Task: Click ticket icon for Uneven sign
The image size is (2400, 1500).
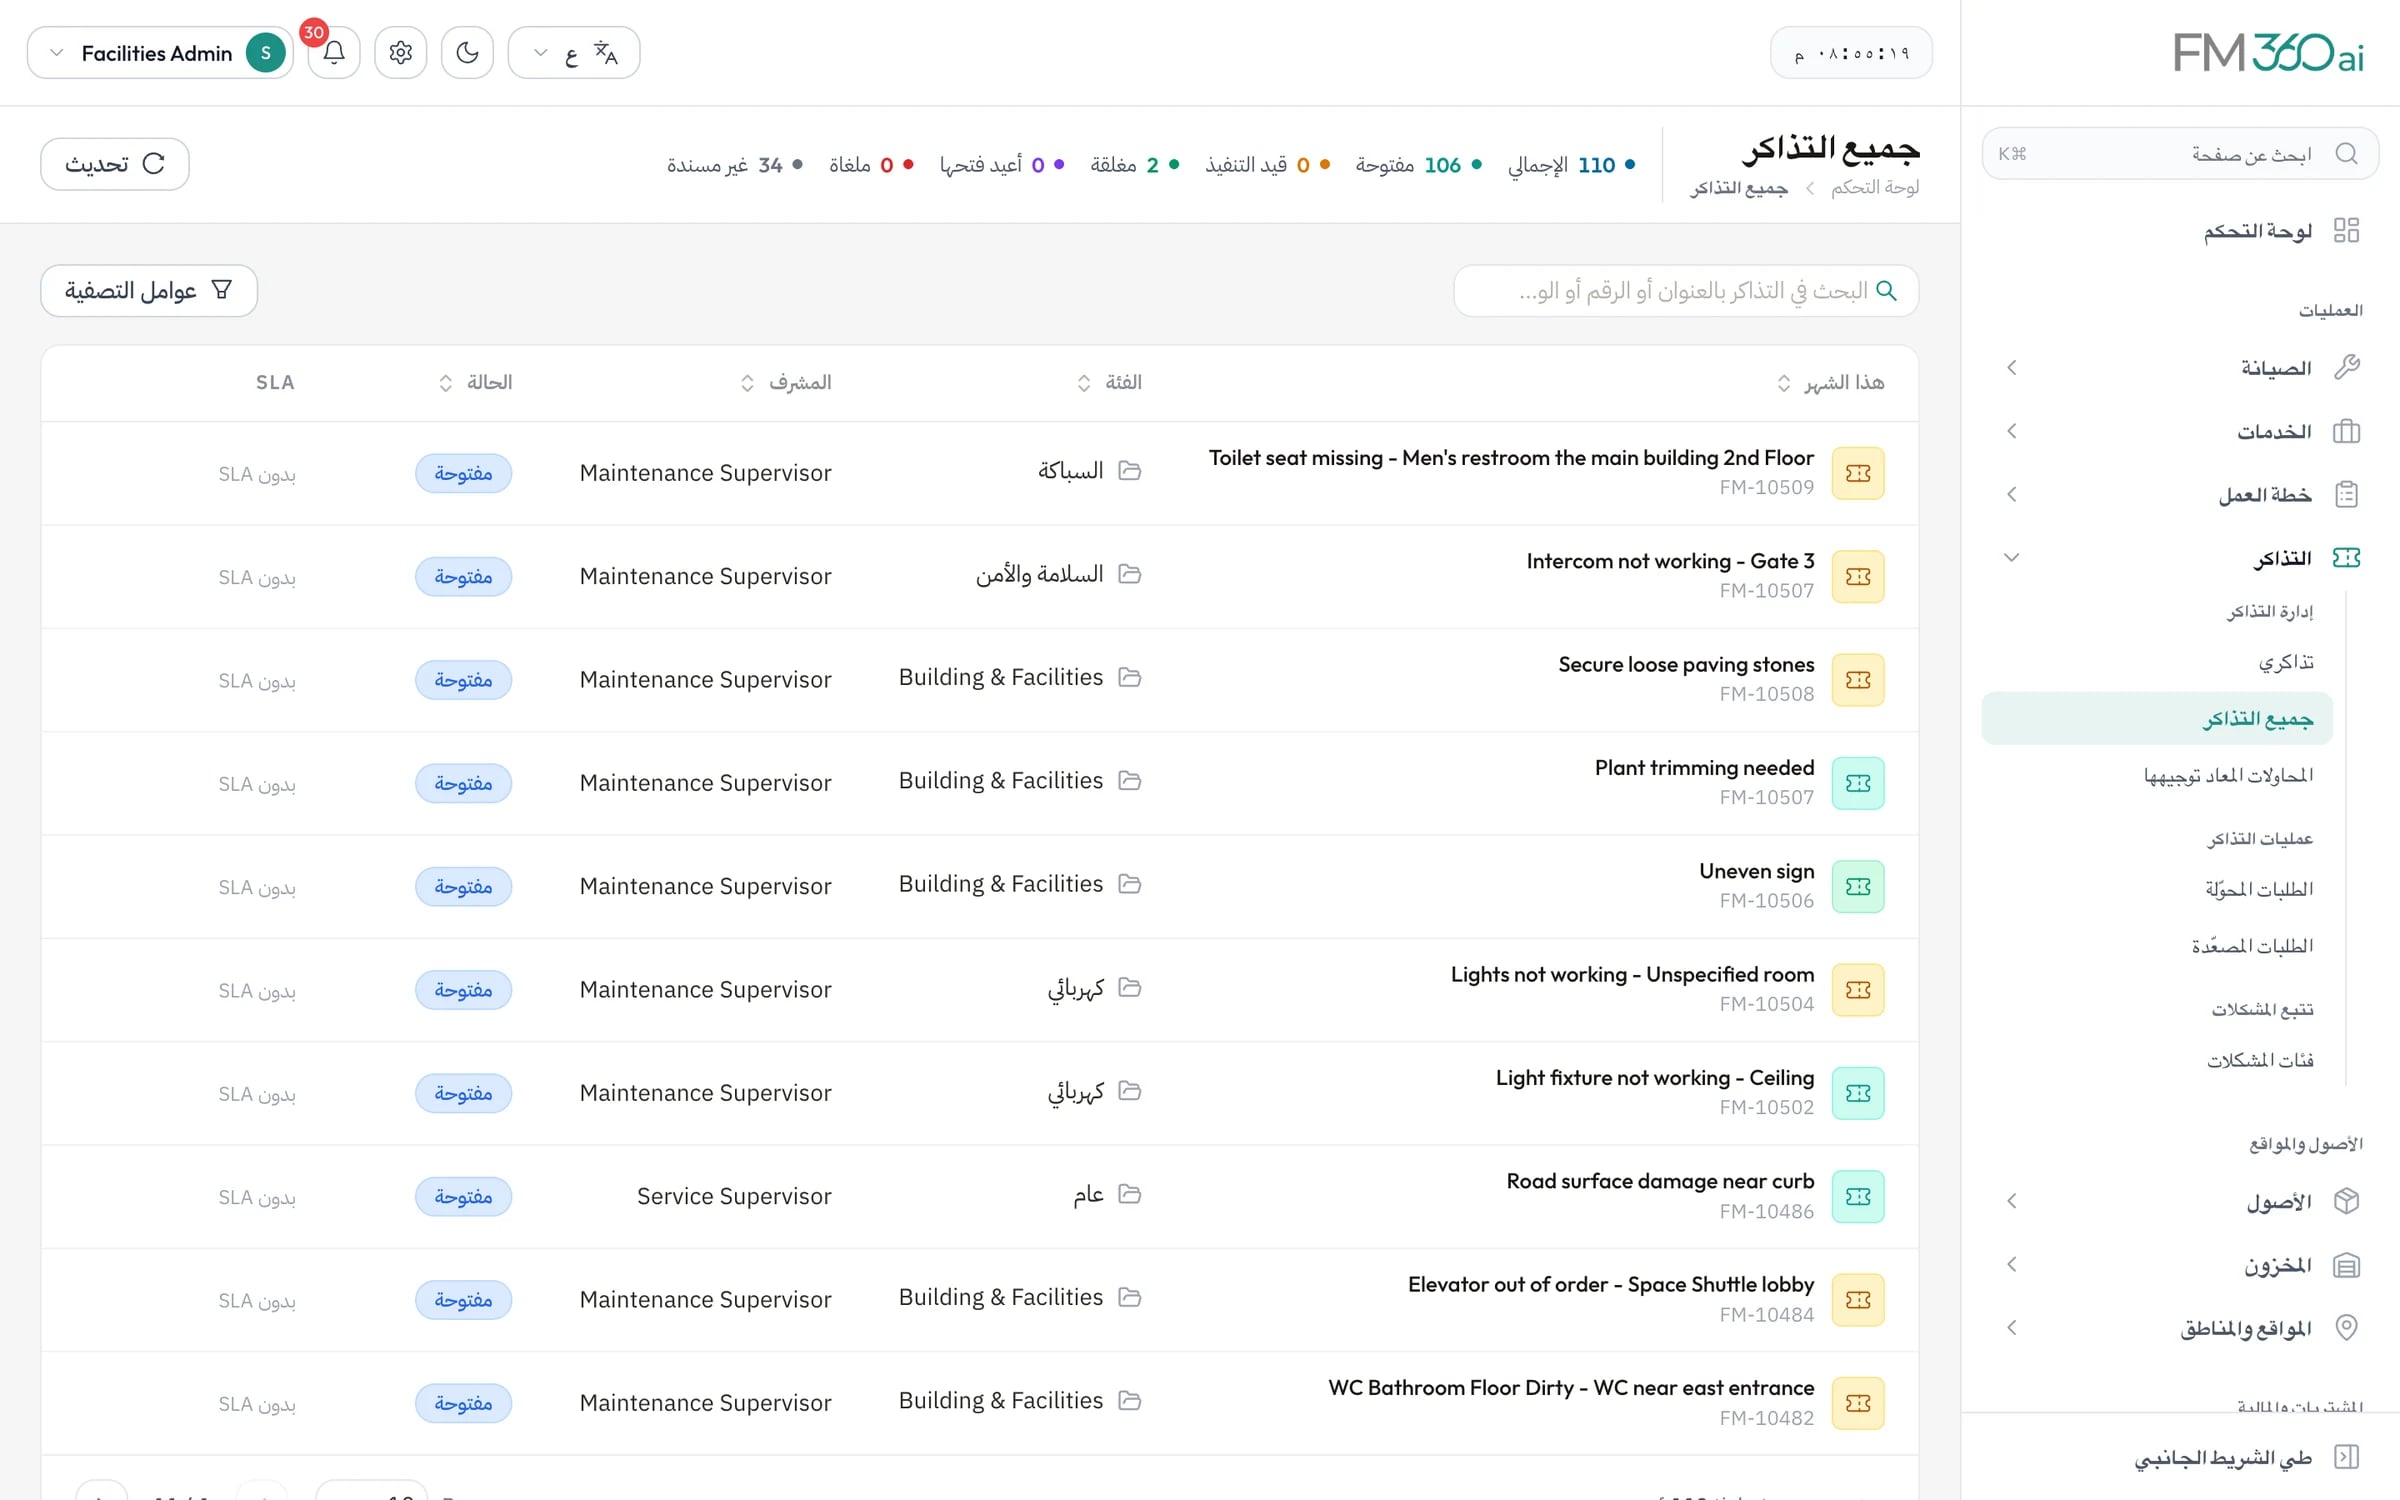Action: [1858, 887]
